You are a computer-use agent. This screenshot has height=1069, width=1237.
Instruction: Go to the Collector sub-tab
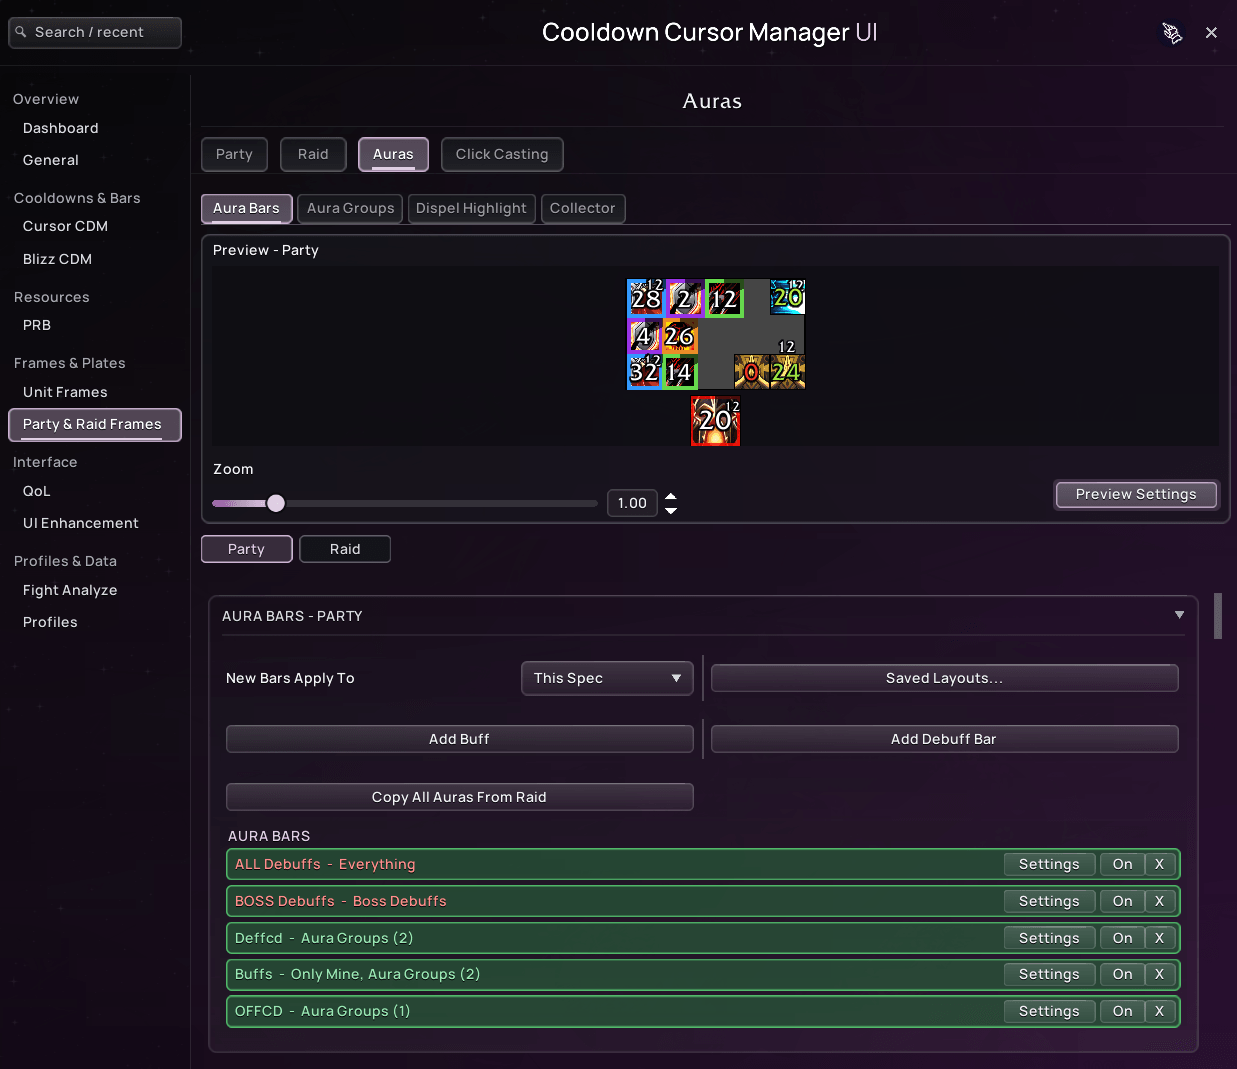(583, 208)
